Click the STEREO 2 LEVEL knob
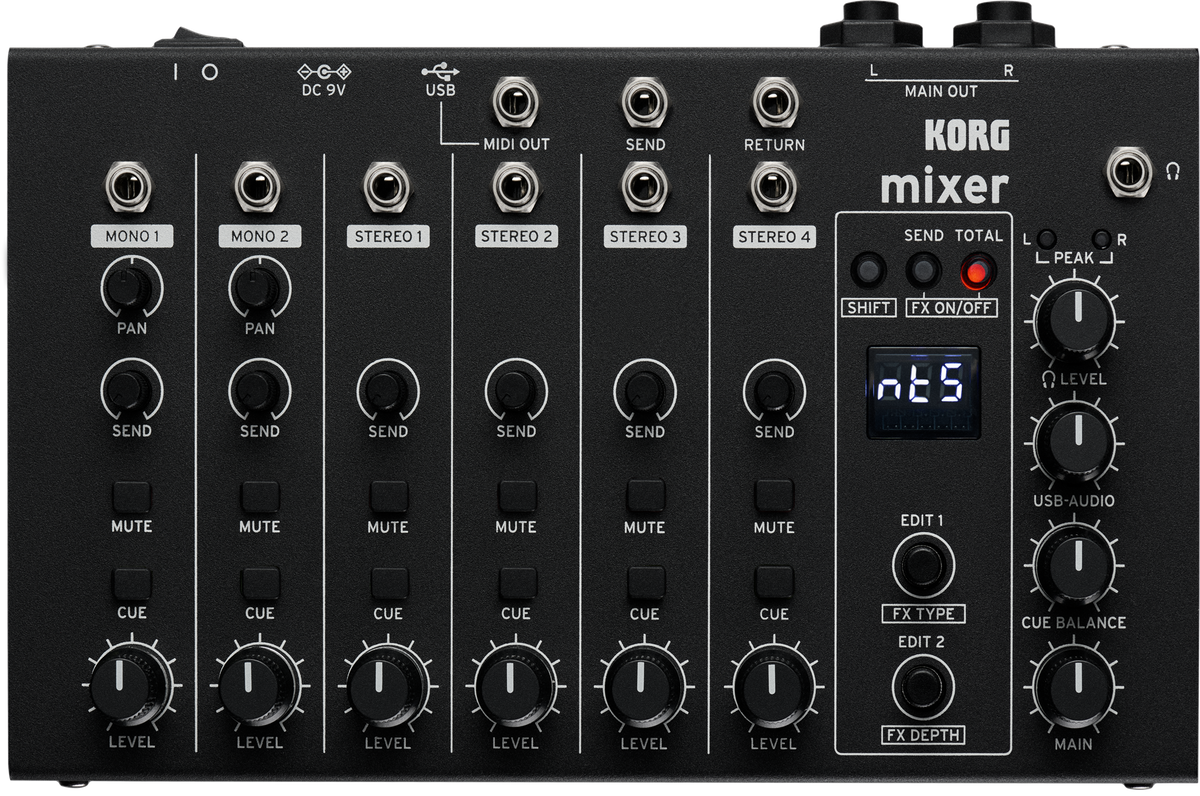The width and height of the screenshot is (1200, 796). [x=516, y=687]
